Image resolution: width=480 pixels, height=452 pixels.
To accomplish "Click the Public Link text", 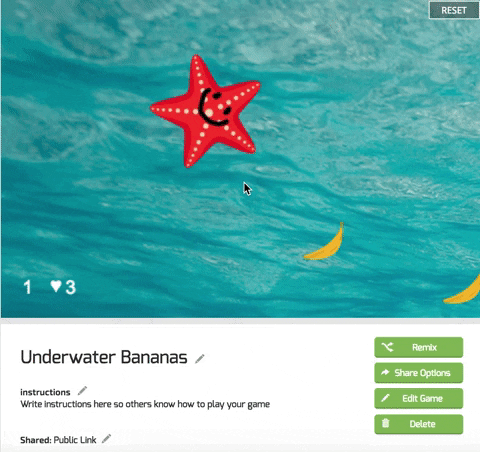I will pos(75,440).
